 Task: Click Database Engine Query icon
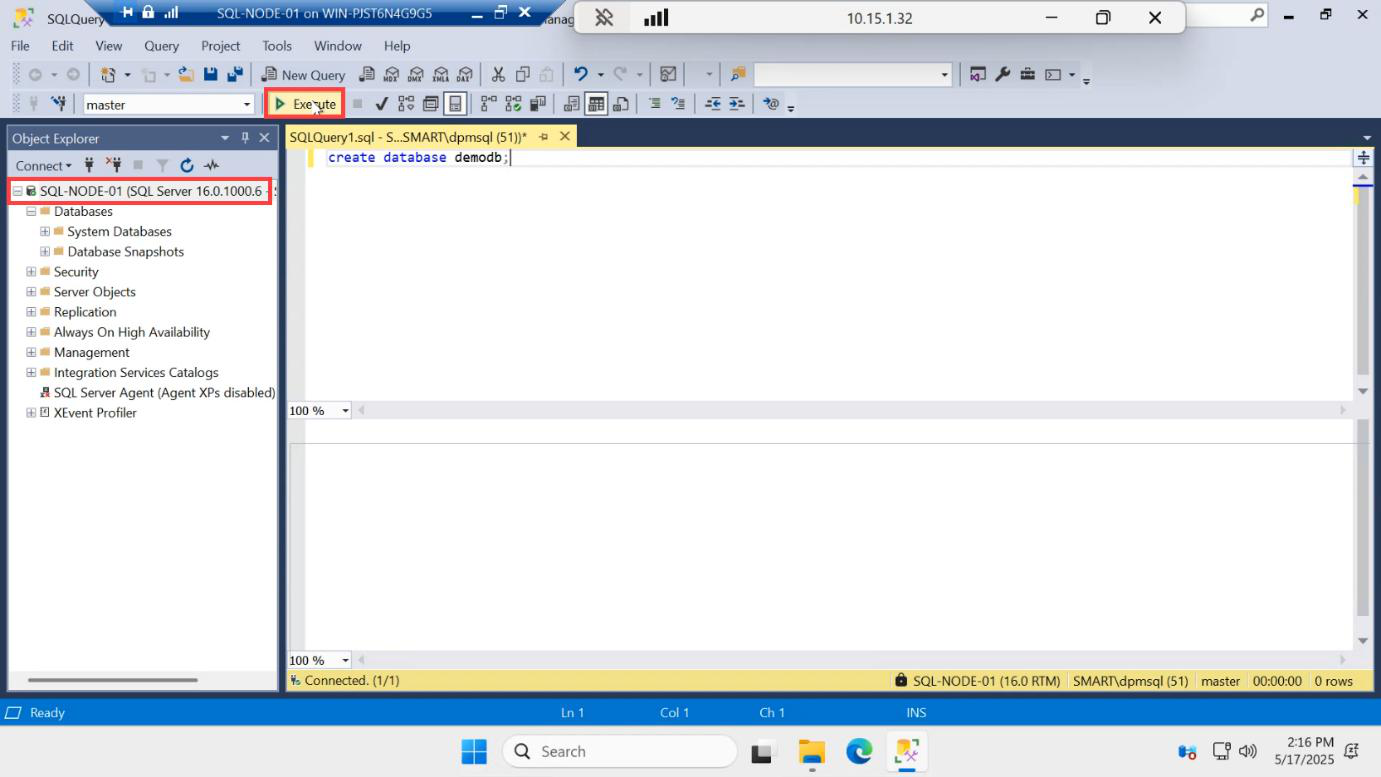coord(366,74)
